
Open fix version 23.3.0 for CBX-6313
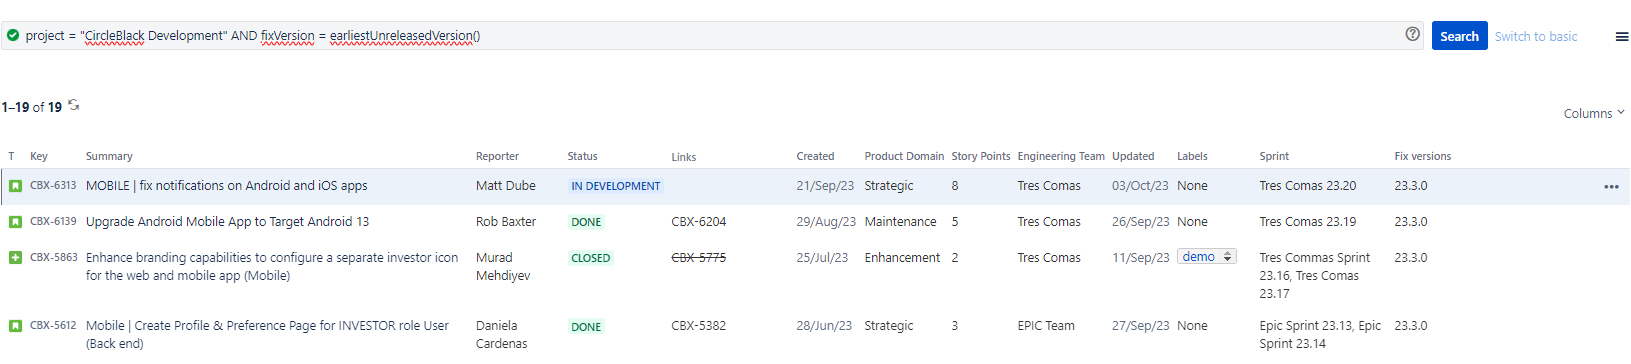1411,186
